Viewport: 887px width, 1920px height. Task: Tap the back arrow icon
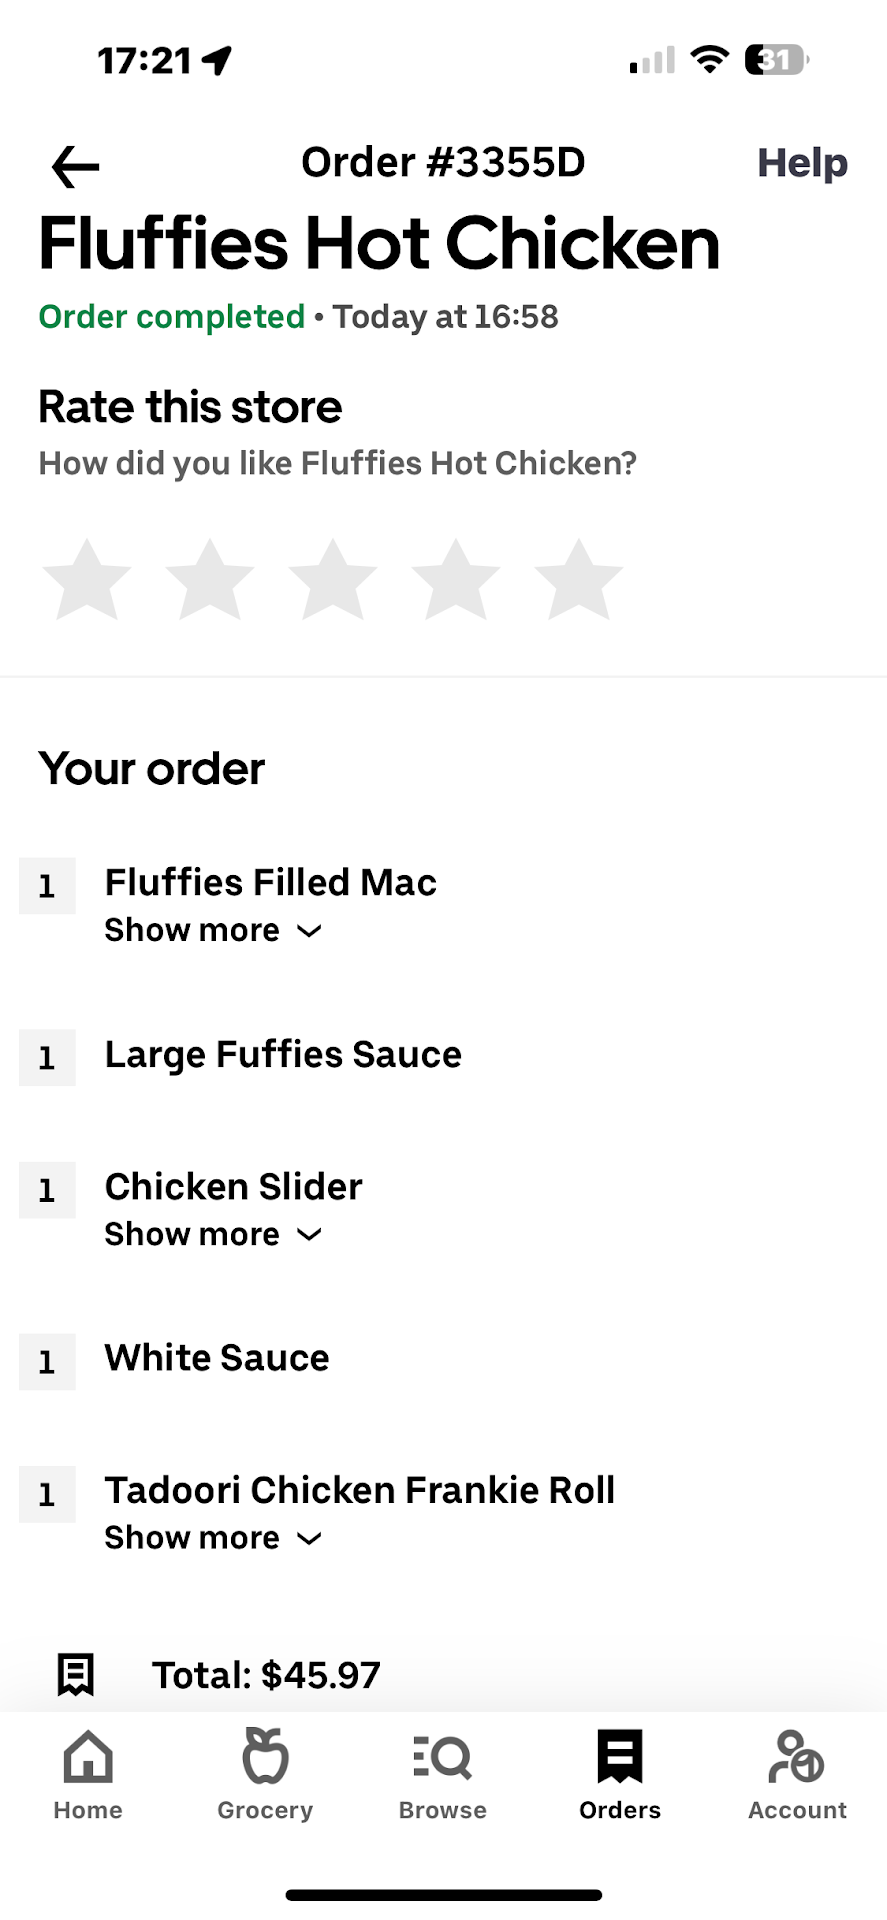[75, 166]
